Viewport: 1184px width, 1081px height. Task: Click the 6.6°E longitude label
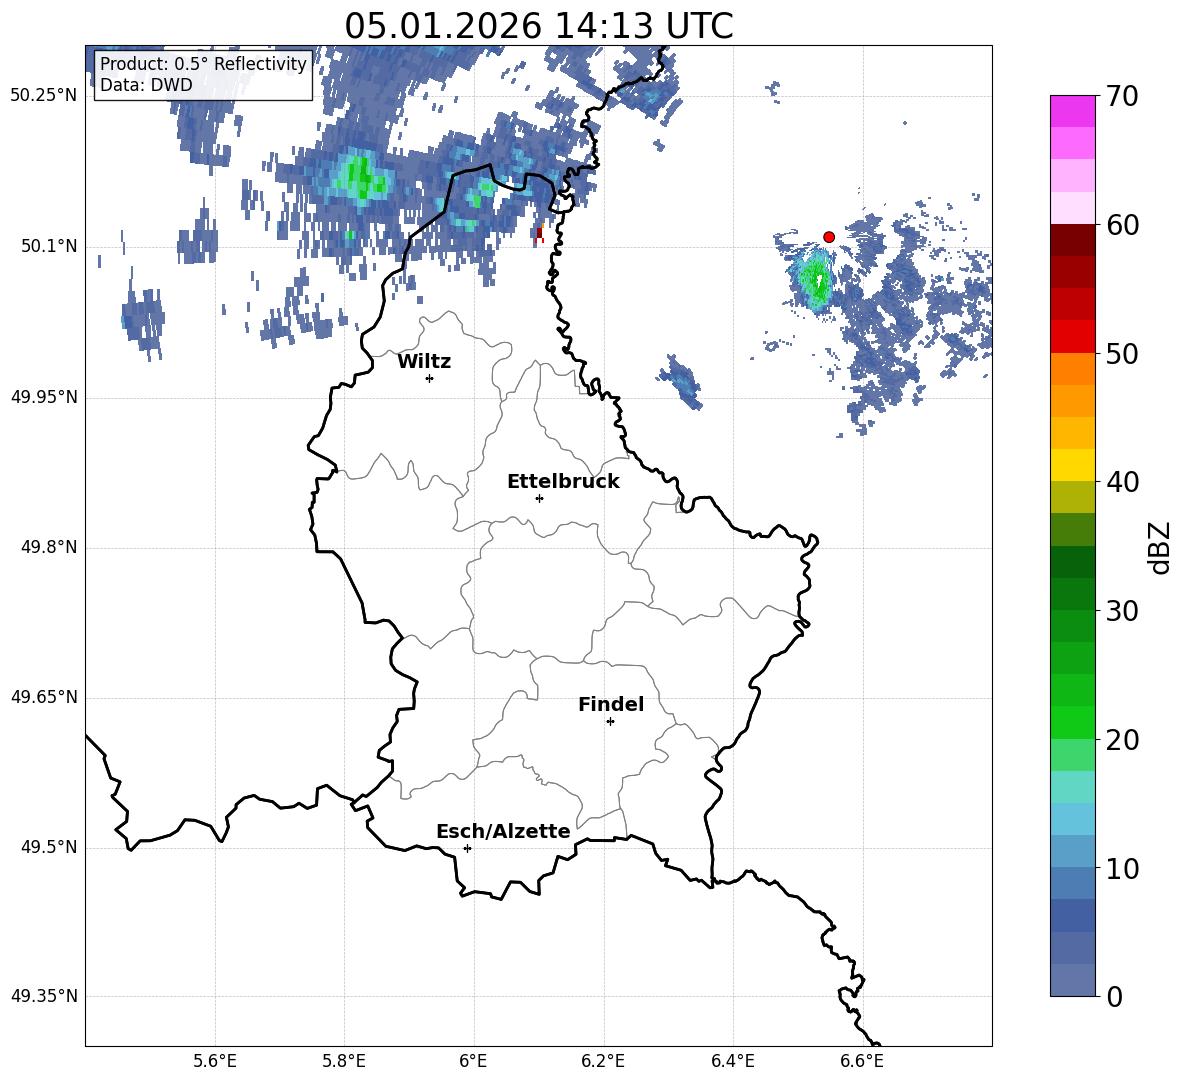tap(862, 1061)
